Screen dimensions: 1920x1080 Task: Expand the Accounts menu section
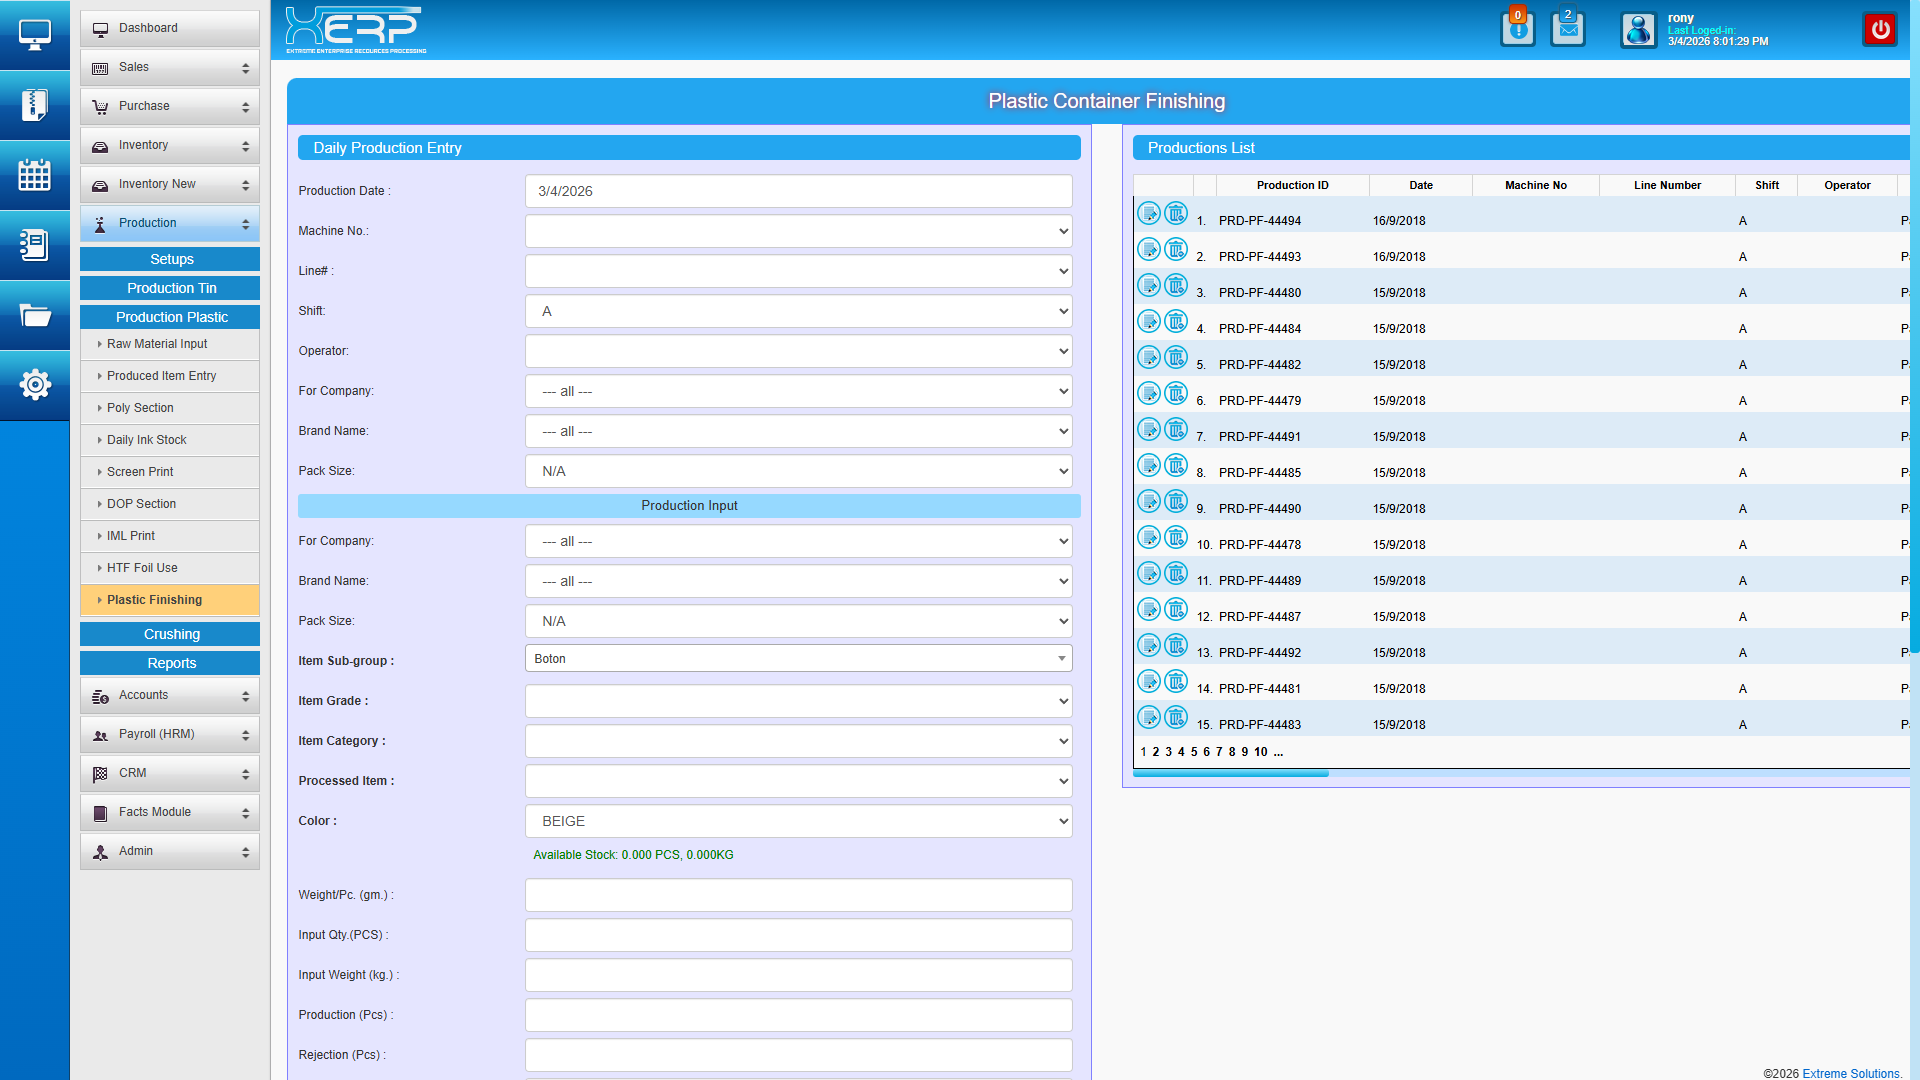169,696
